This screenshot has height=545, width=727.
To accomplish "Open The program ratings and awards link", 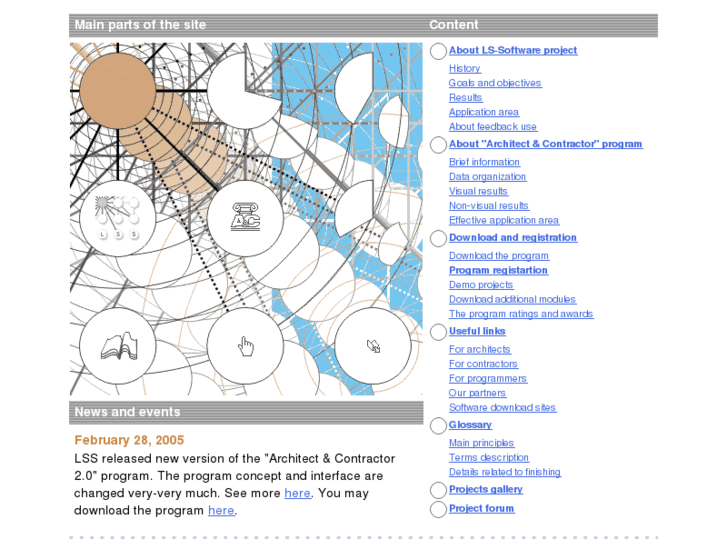I will (521, 314).
